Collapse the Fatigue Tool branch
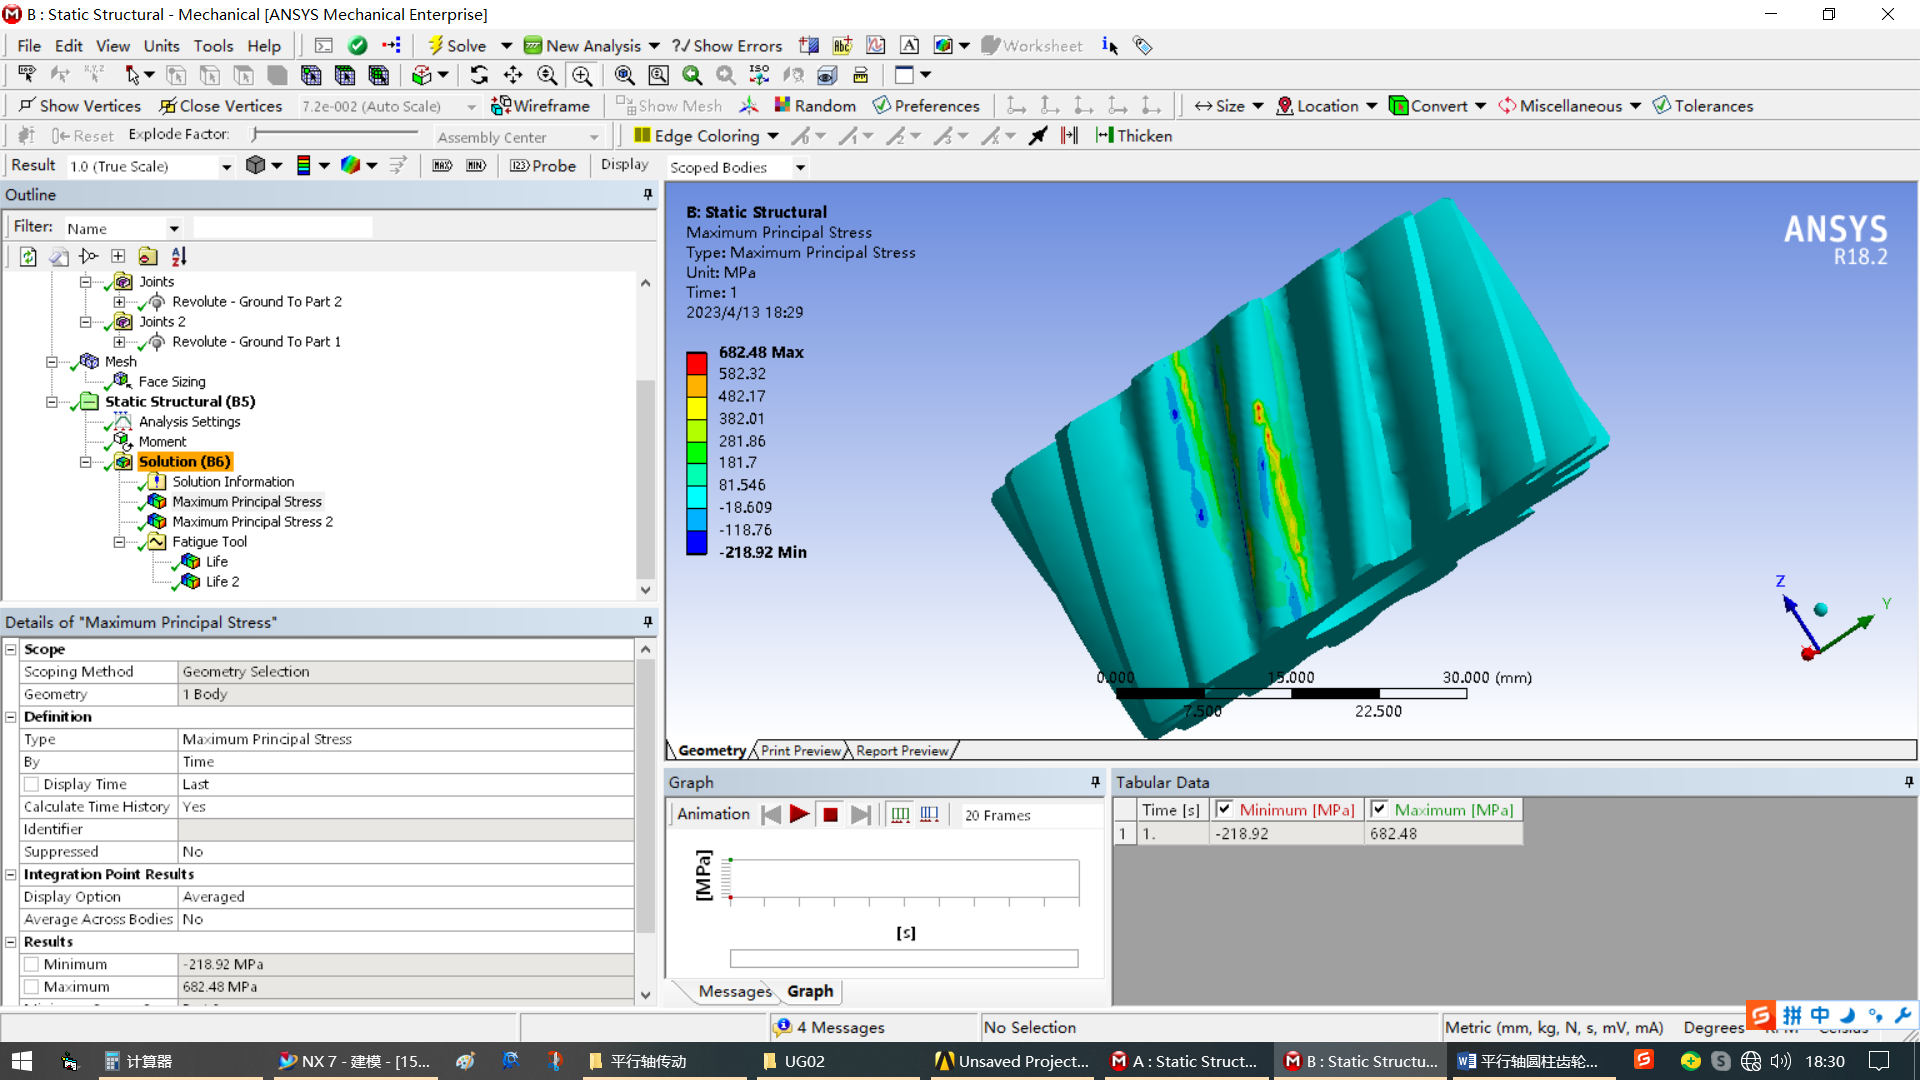1920x1080 pixels. pos(119,542)
